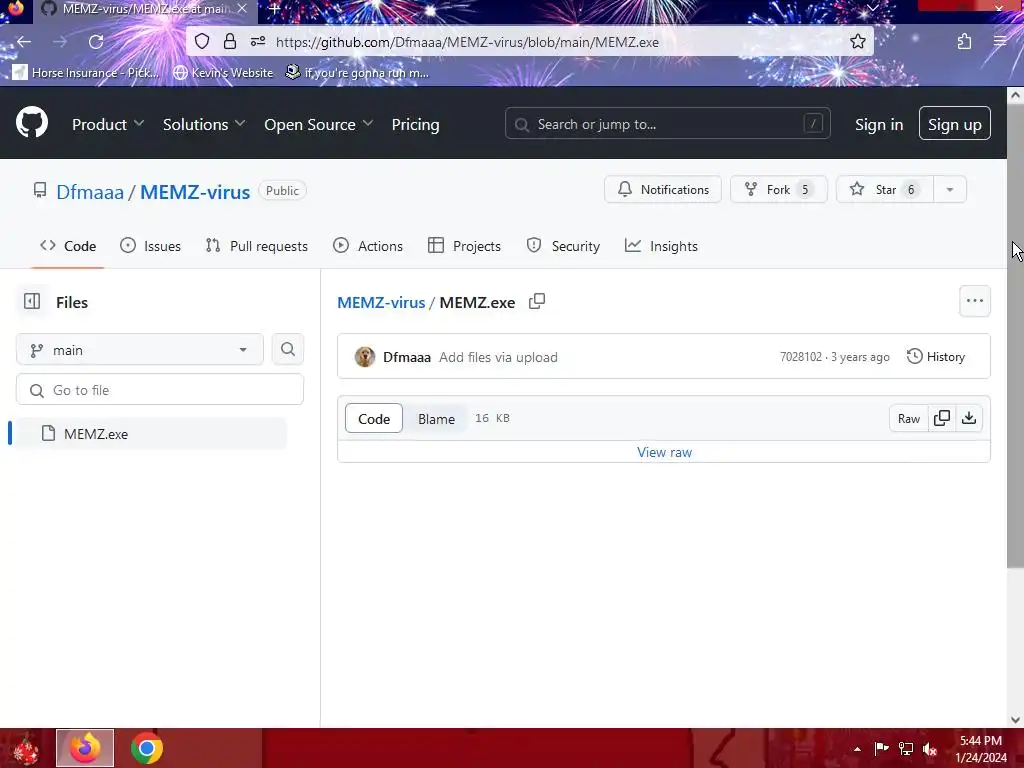1024x768 pixels.
Task: Open the star lists dropdown arrow
Action: [950, 189]
